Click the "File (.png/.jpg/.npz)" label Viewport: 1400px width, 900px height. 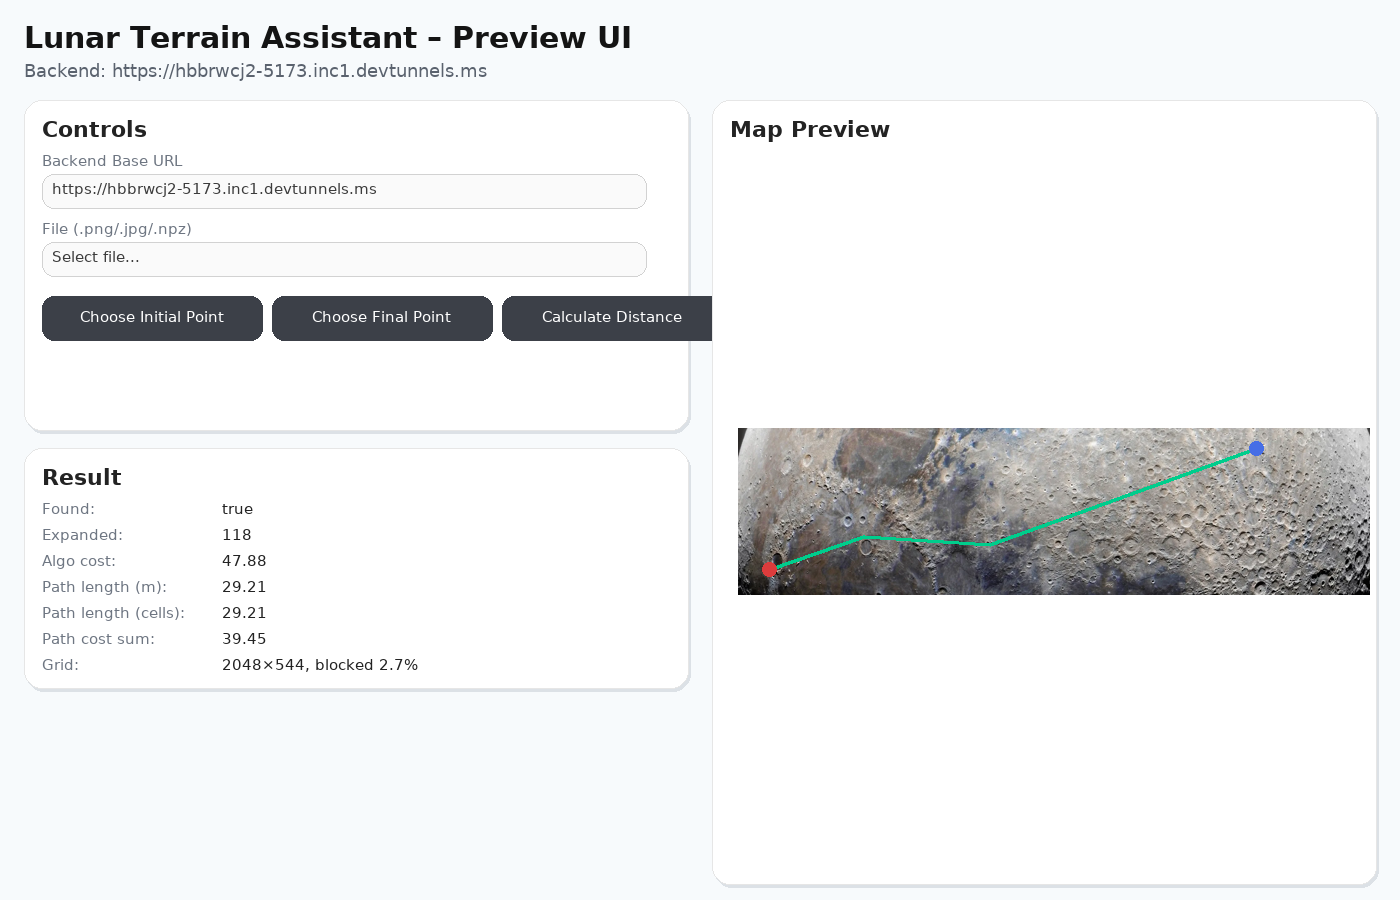(x=117, y=229)
